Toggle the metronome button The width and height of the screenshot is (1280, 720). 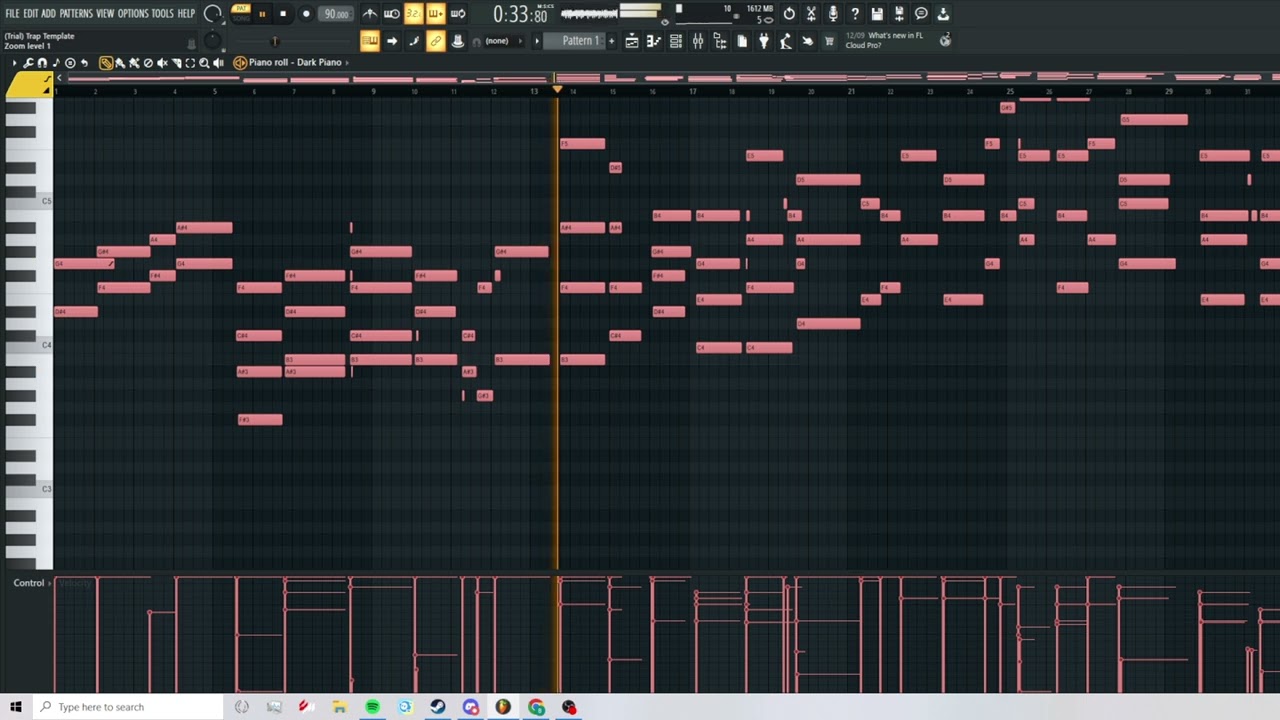(369, 14)
